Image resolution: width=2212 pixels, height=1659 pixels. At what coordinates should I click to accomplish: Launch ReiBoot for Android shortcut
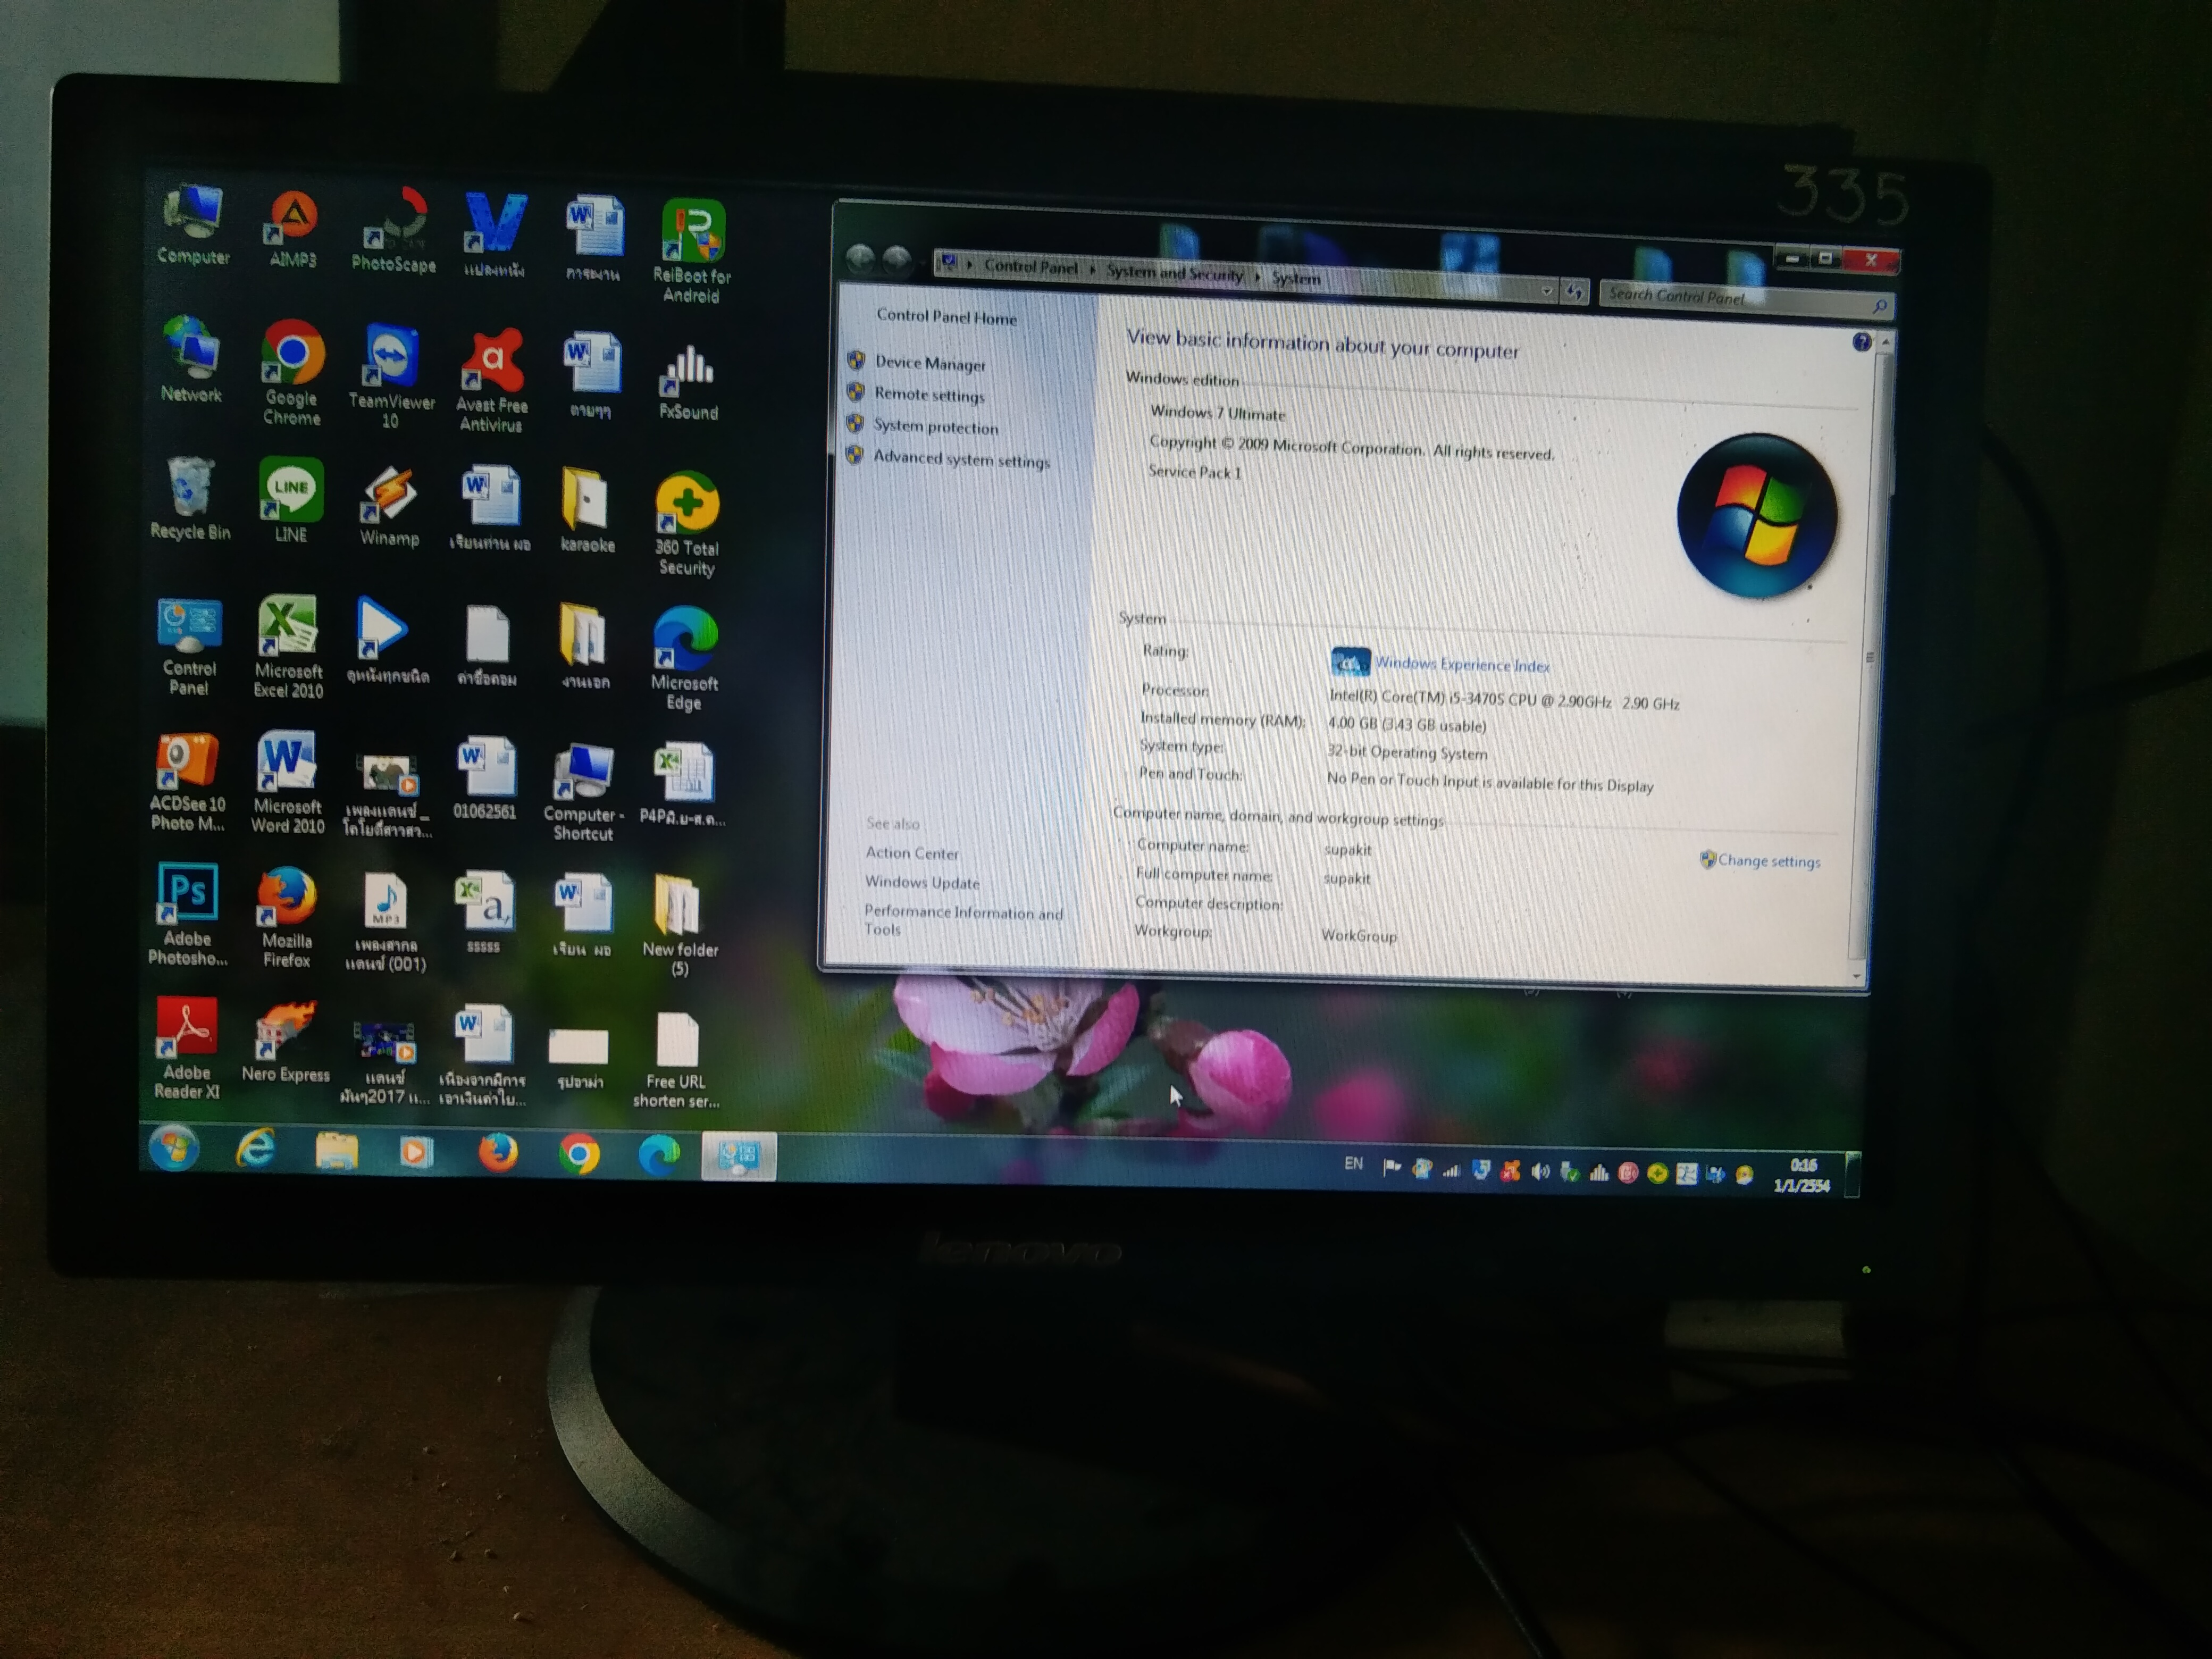692,250
